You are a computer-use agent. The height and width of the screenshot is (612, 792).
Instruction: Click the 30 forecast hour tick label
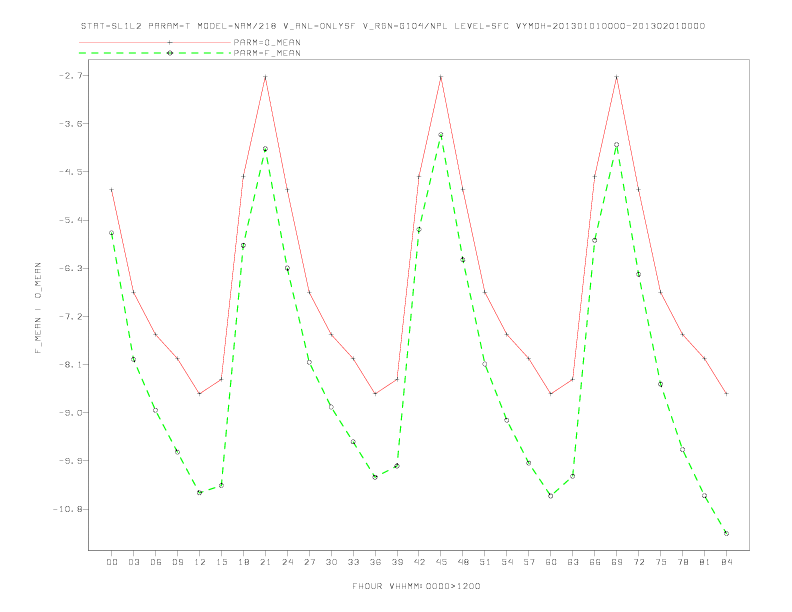pos(331,562)
